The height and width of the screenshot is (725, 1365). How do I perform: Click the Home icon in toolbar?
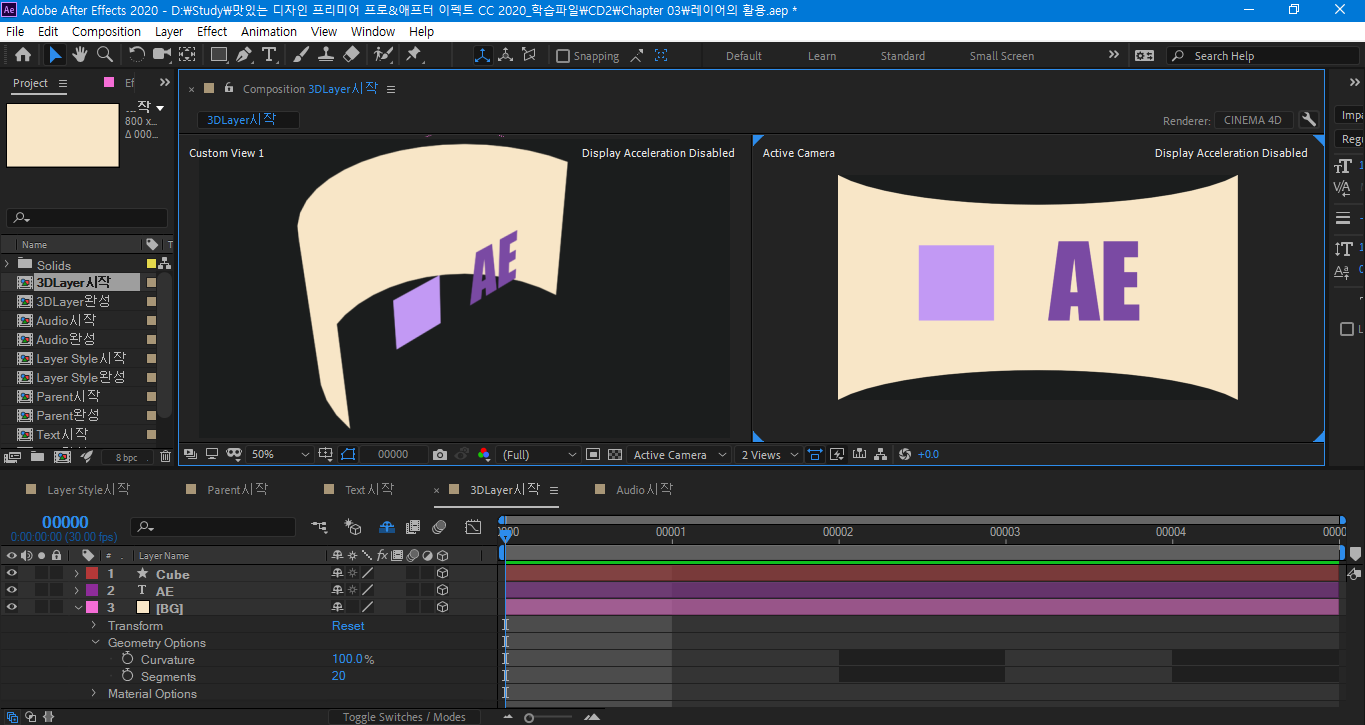(x=23, y=55)
